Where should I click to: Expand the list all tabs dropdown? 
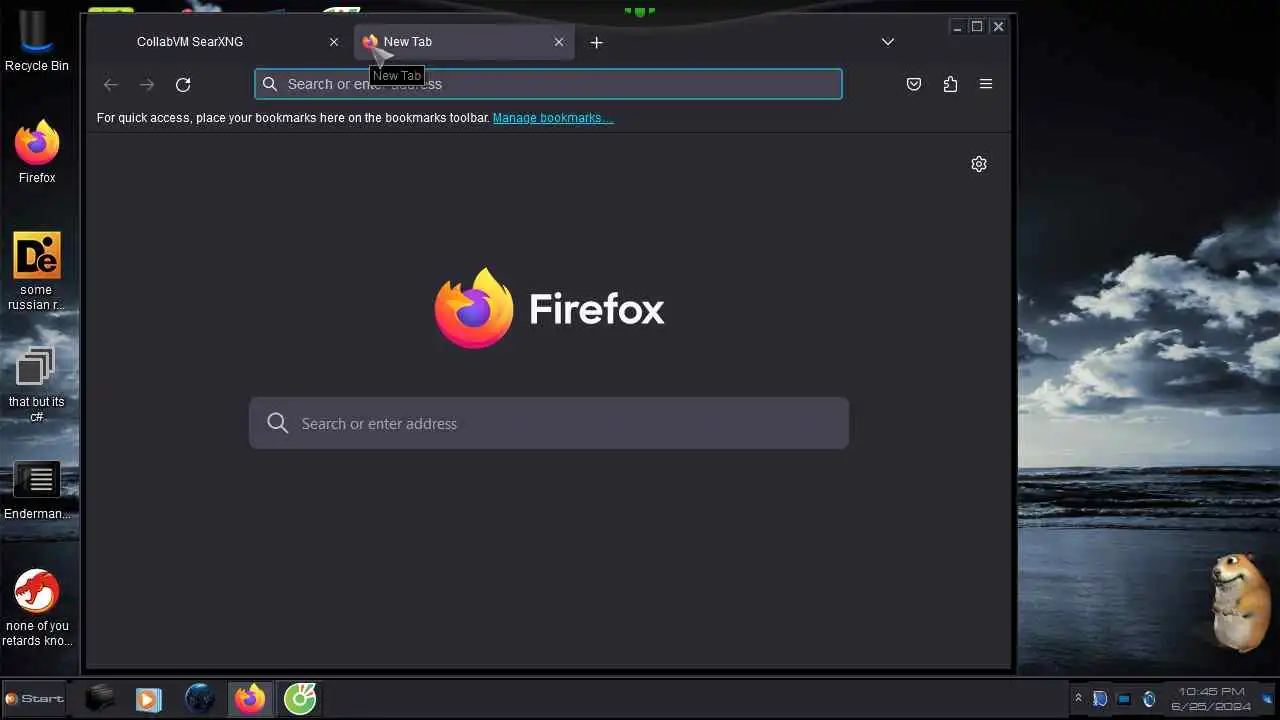click(x=888, y=42)
